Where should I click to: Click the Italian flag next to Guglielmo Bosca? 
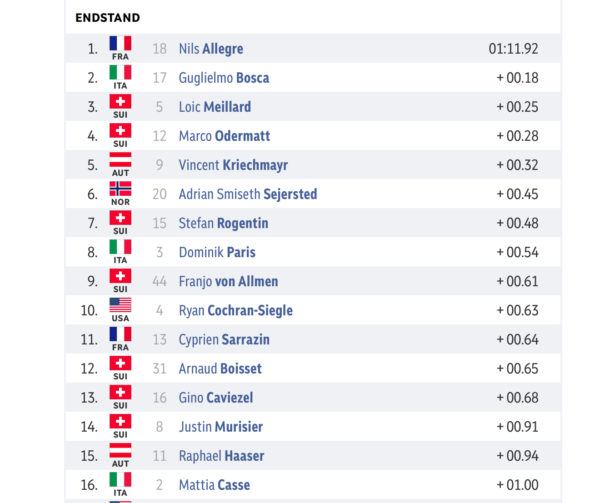(120, 72)
